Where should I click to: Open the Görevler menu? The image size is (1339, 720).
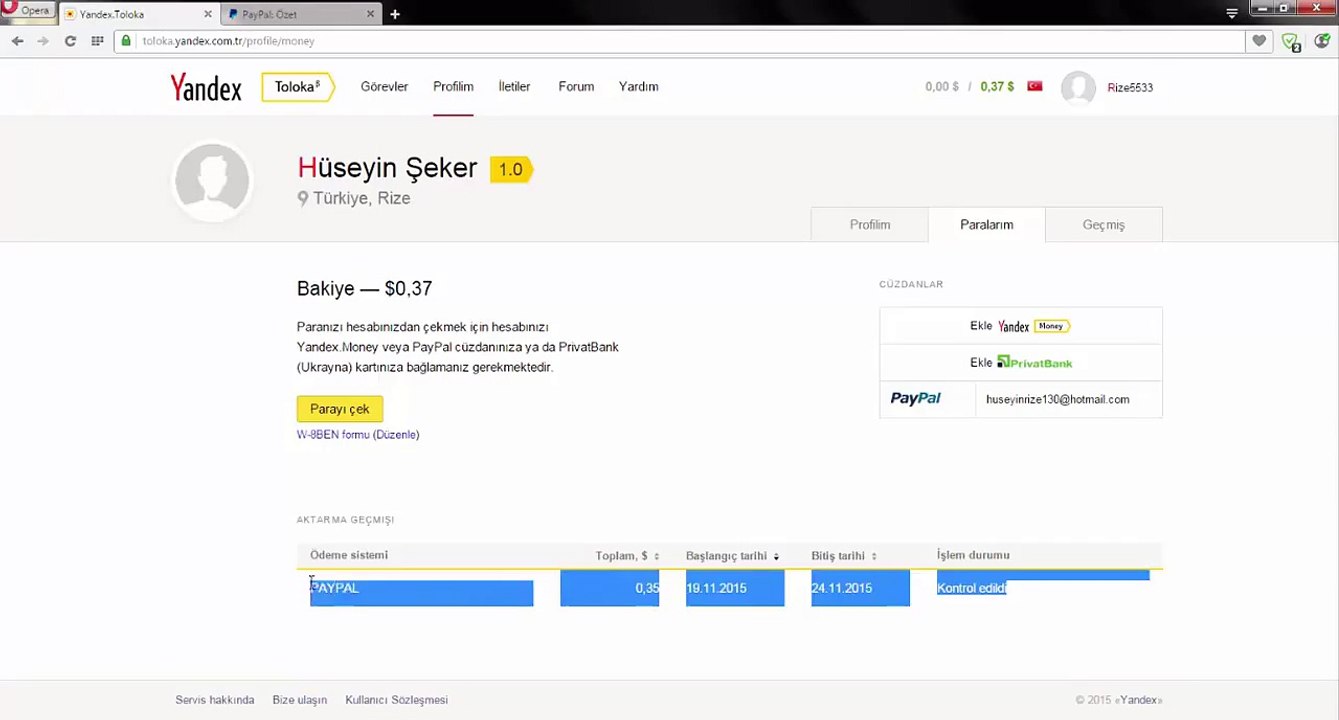384,86
